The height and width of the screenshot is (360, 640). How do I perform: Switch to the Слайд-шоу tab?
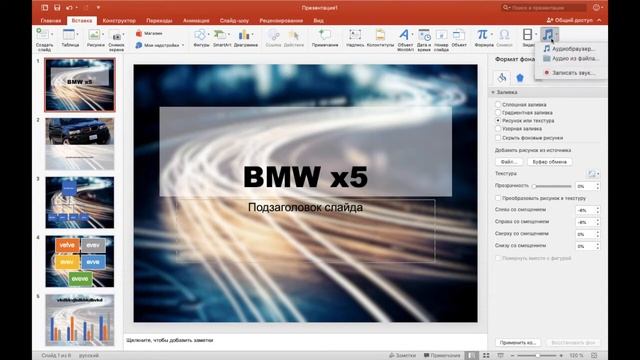234,20
